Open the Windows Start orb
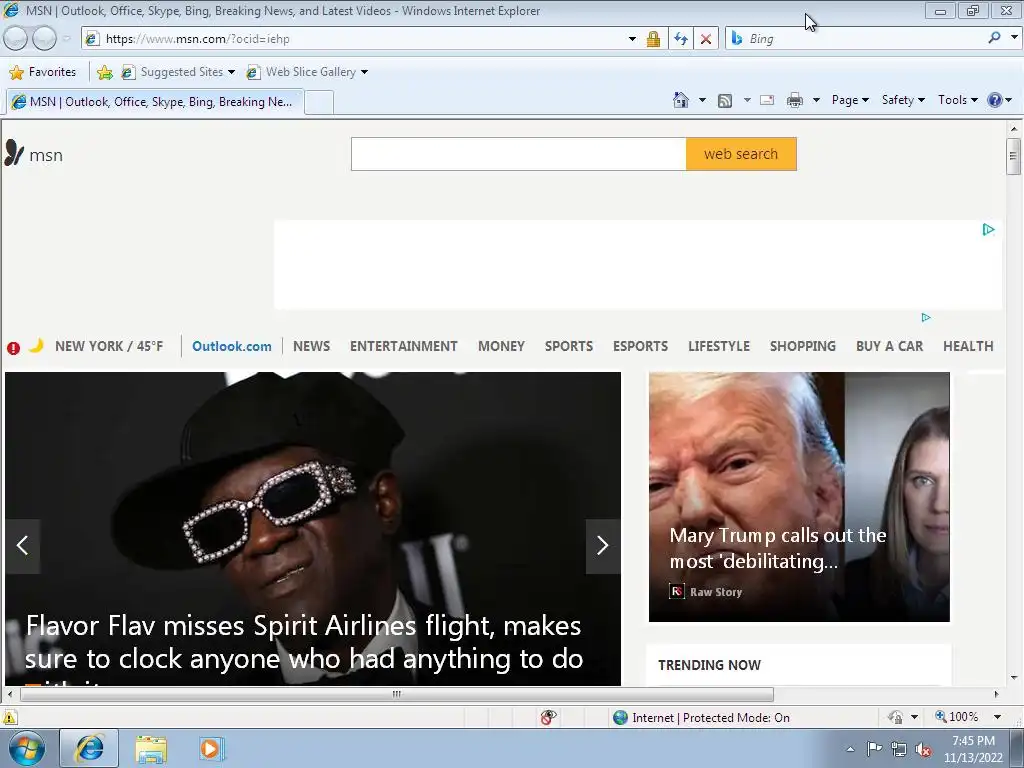 coord(26,748)
